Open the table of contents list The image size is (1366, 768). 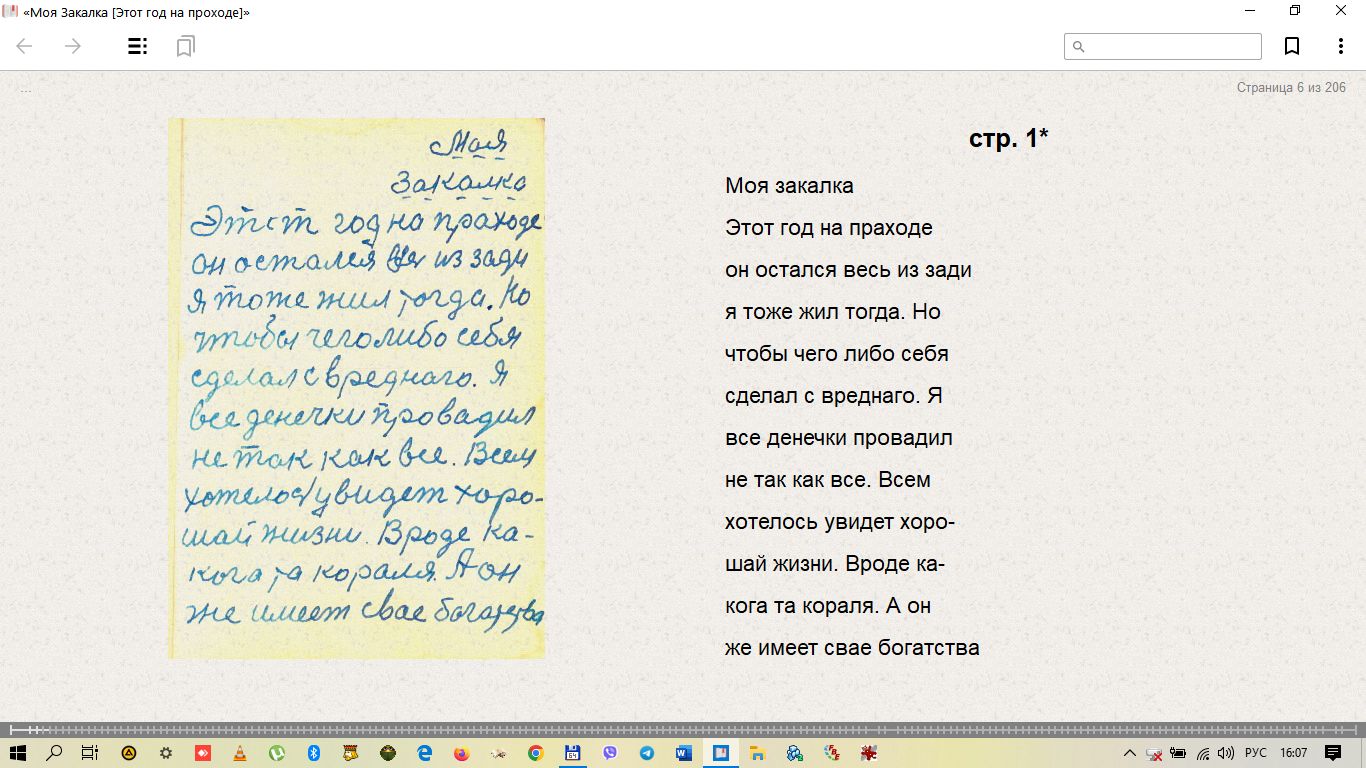[x=138, y=46]
